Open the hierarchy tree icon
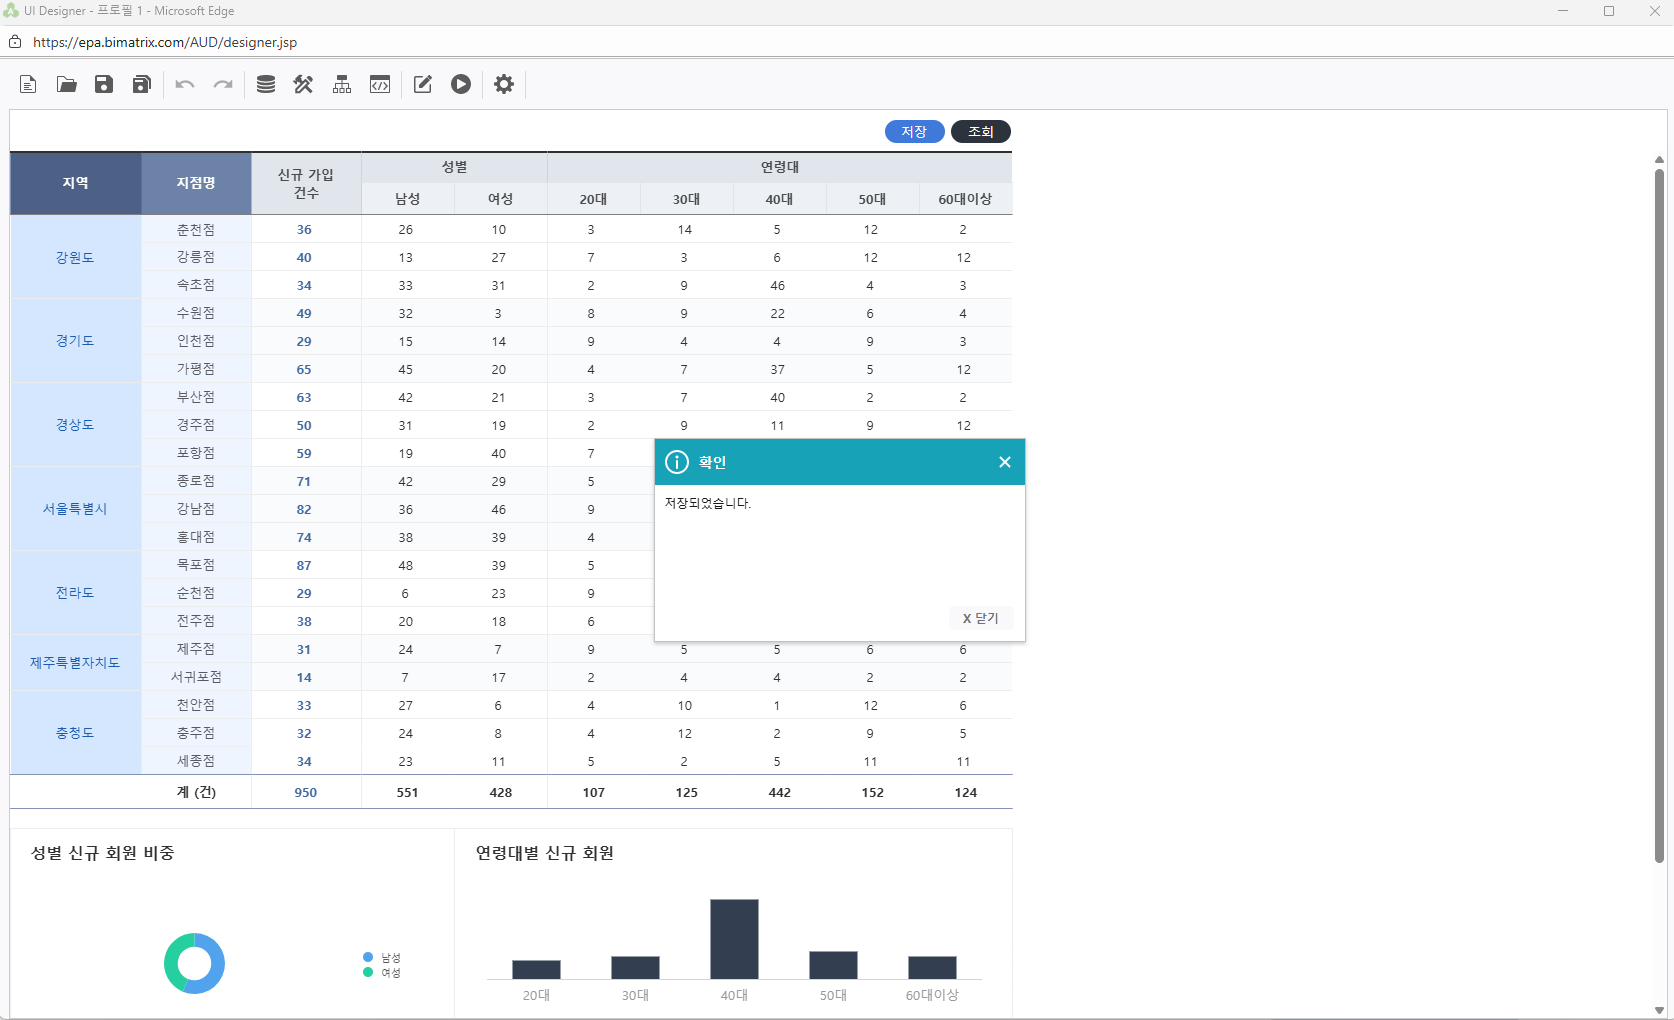Viewport: 1674px width, 1020px height. [x=342, y=85]
